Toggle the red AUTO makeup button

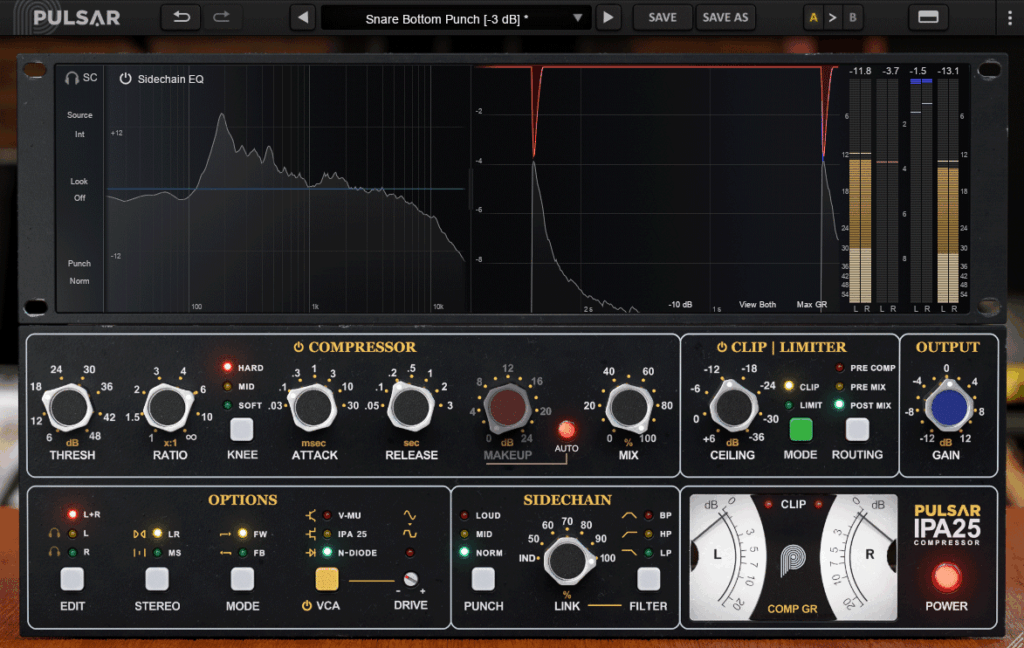[567, 429]
